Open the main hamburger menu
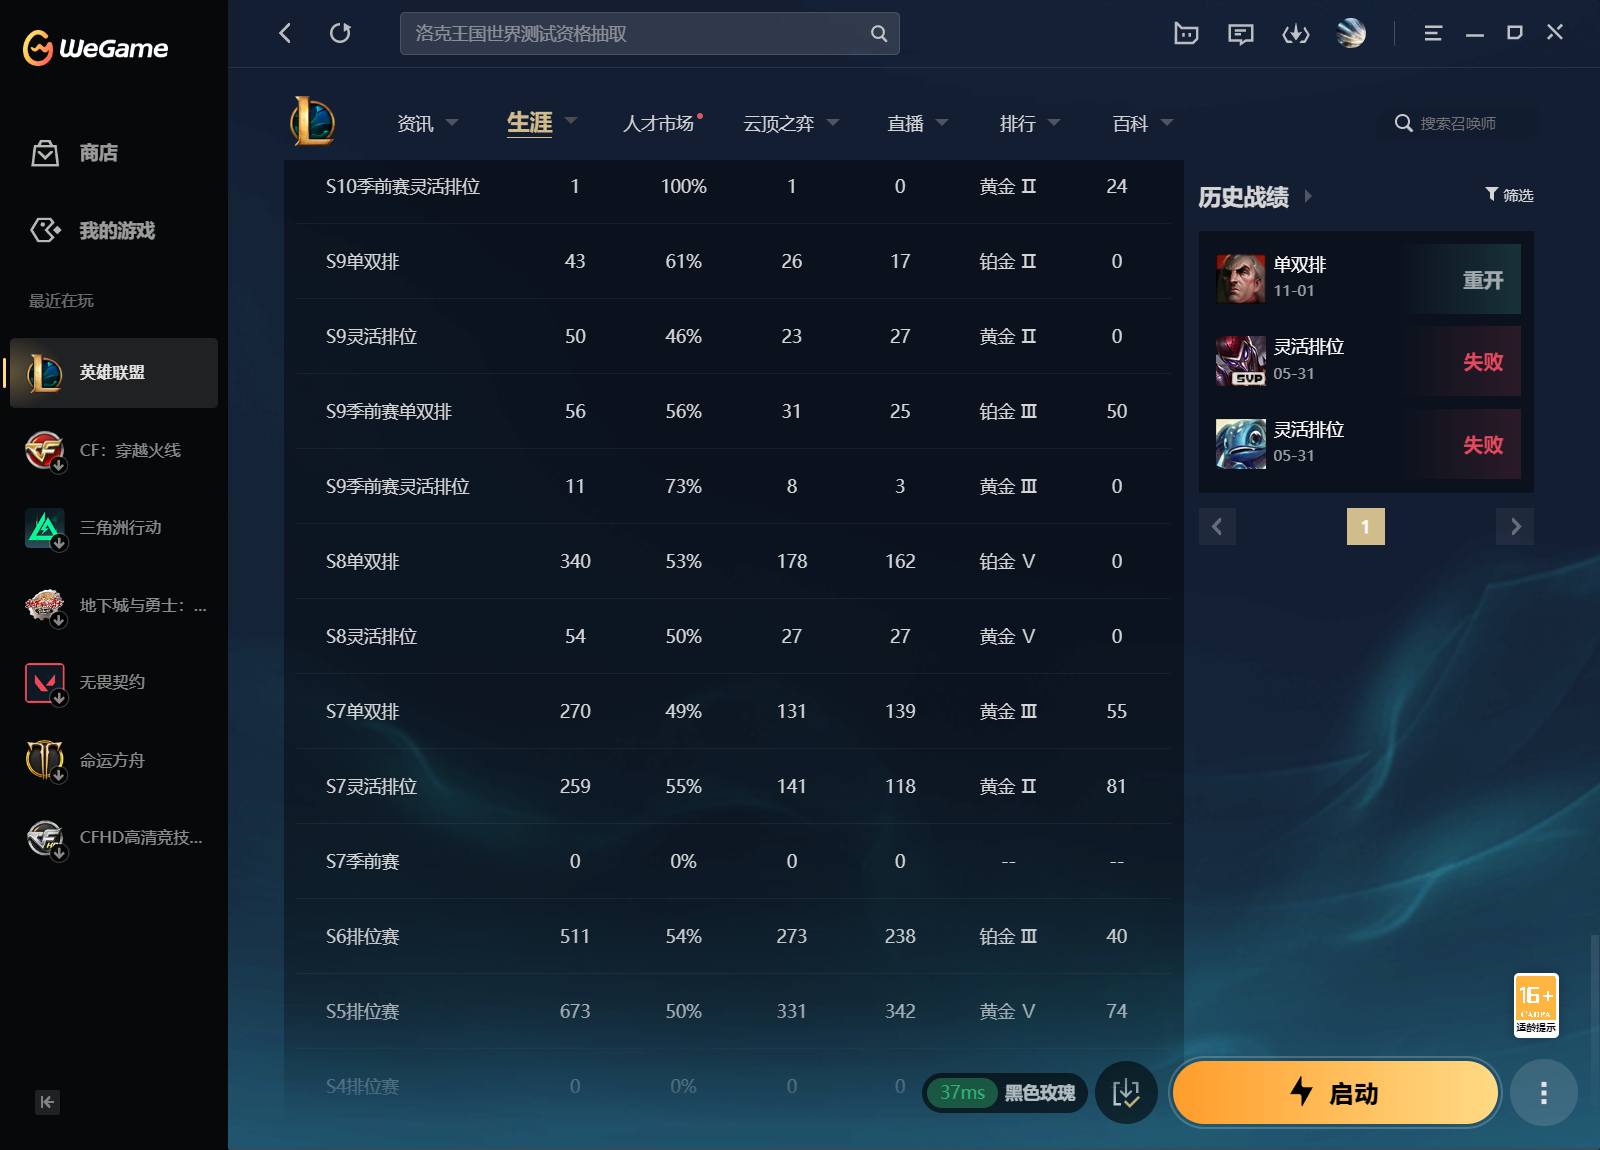This screenshot has width=1600, height=1150. click(x=1433, y=33)
